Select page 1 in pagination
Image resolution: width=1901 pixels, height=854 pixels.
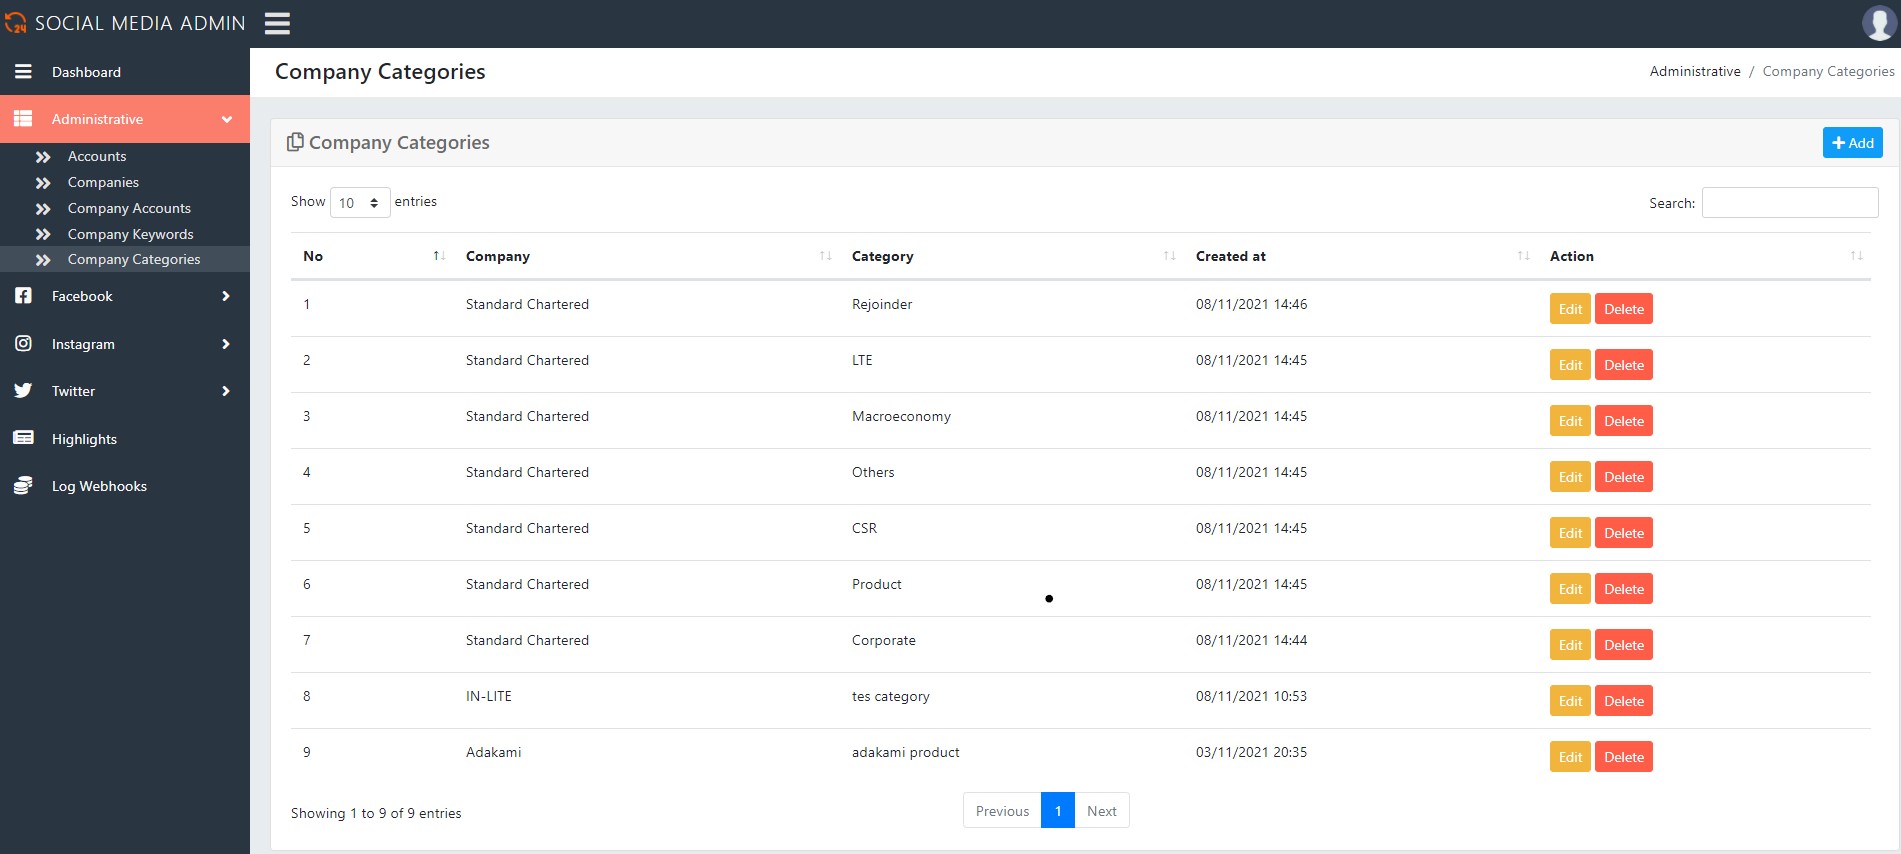[x=1058, y=810]
